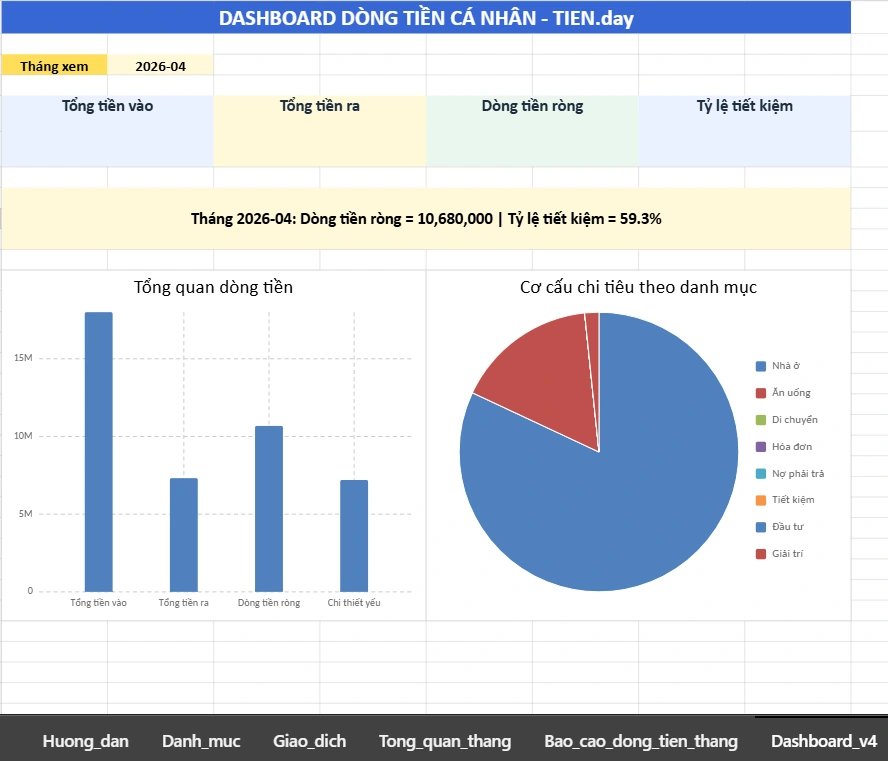The image size is (888, 761).
Task: Click the green Di chuyển legend swatch
Action: tap(760, 419)
